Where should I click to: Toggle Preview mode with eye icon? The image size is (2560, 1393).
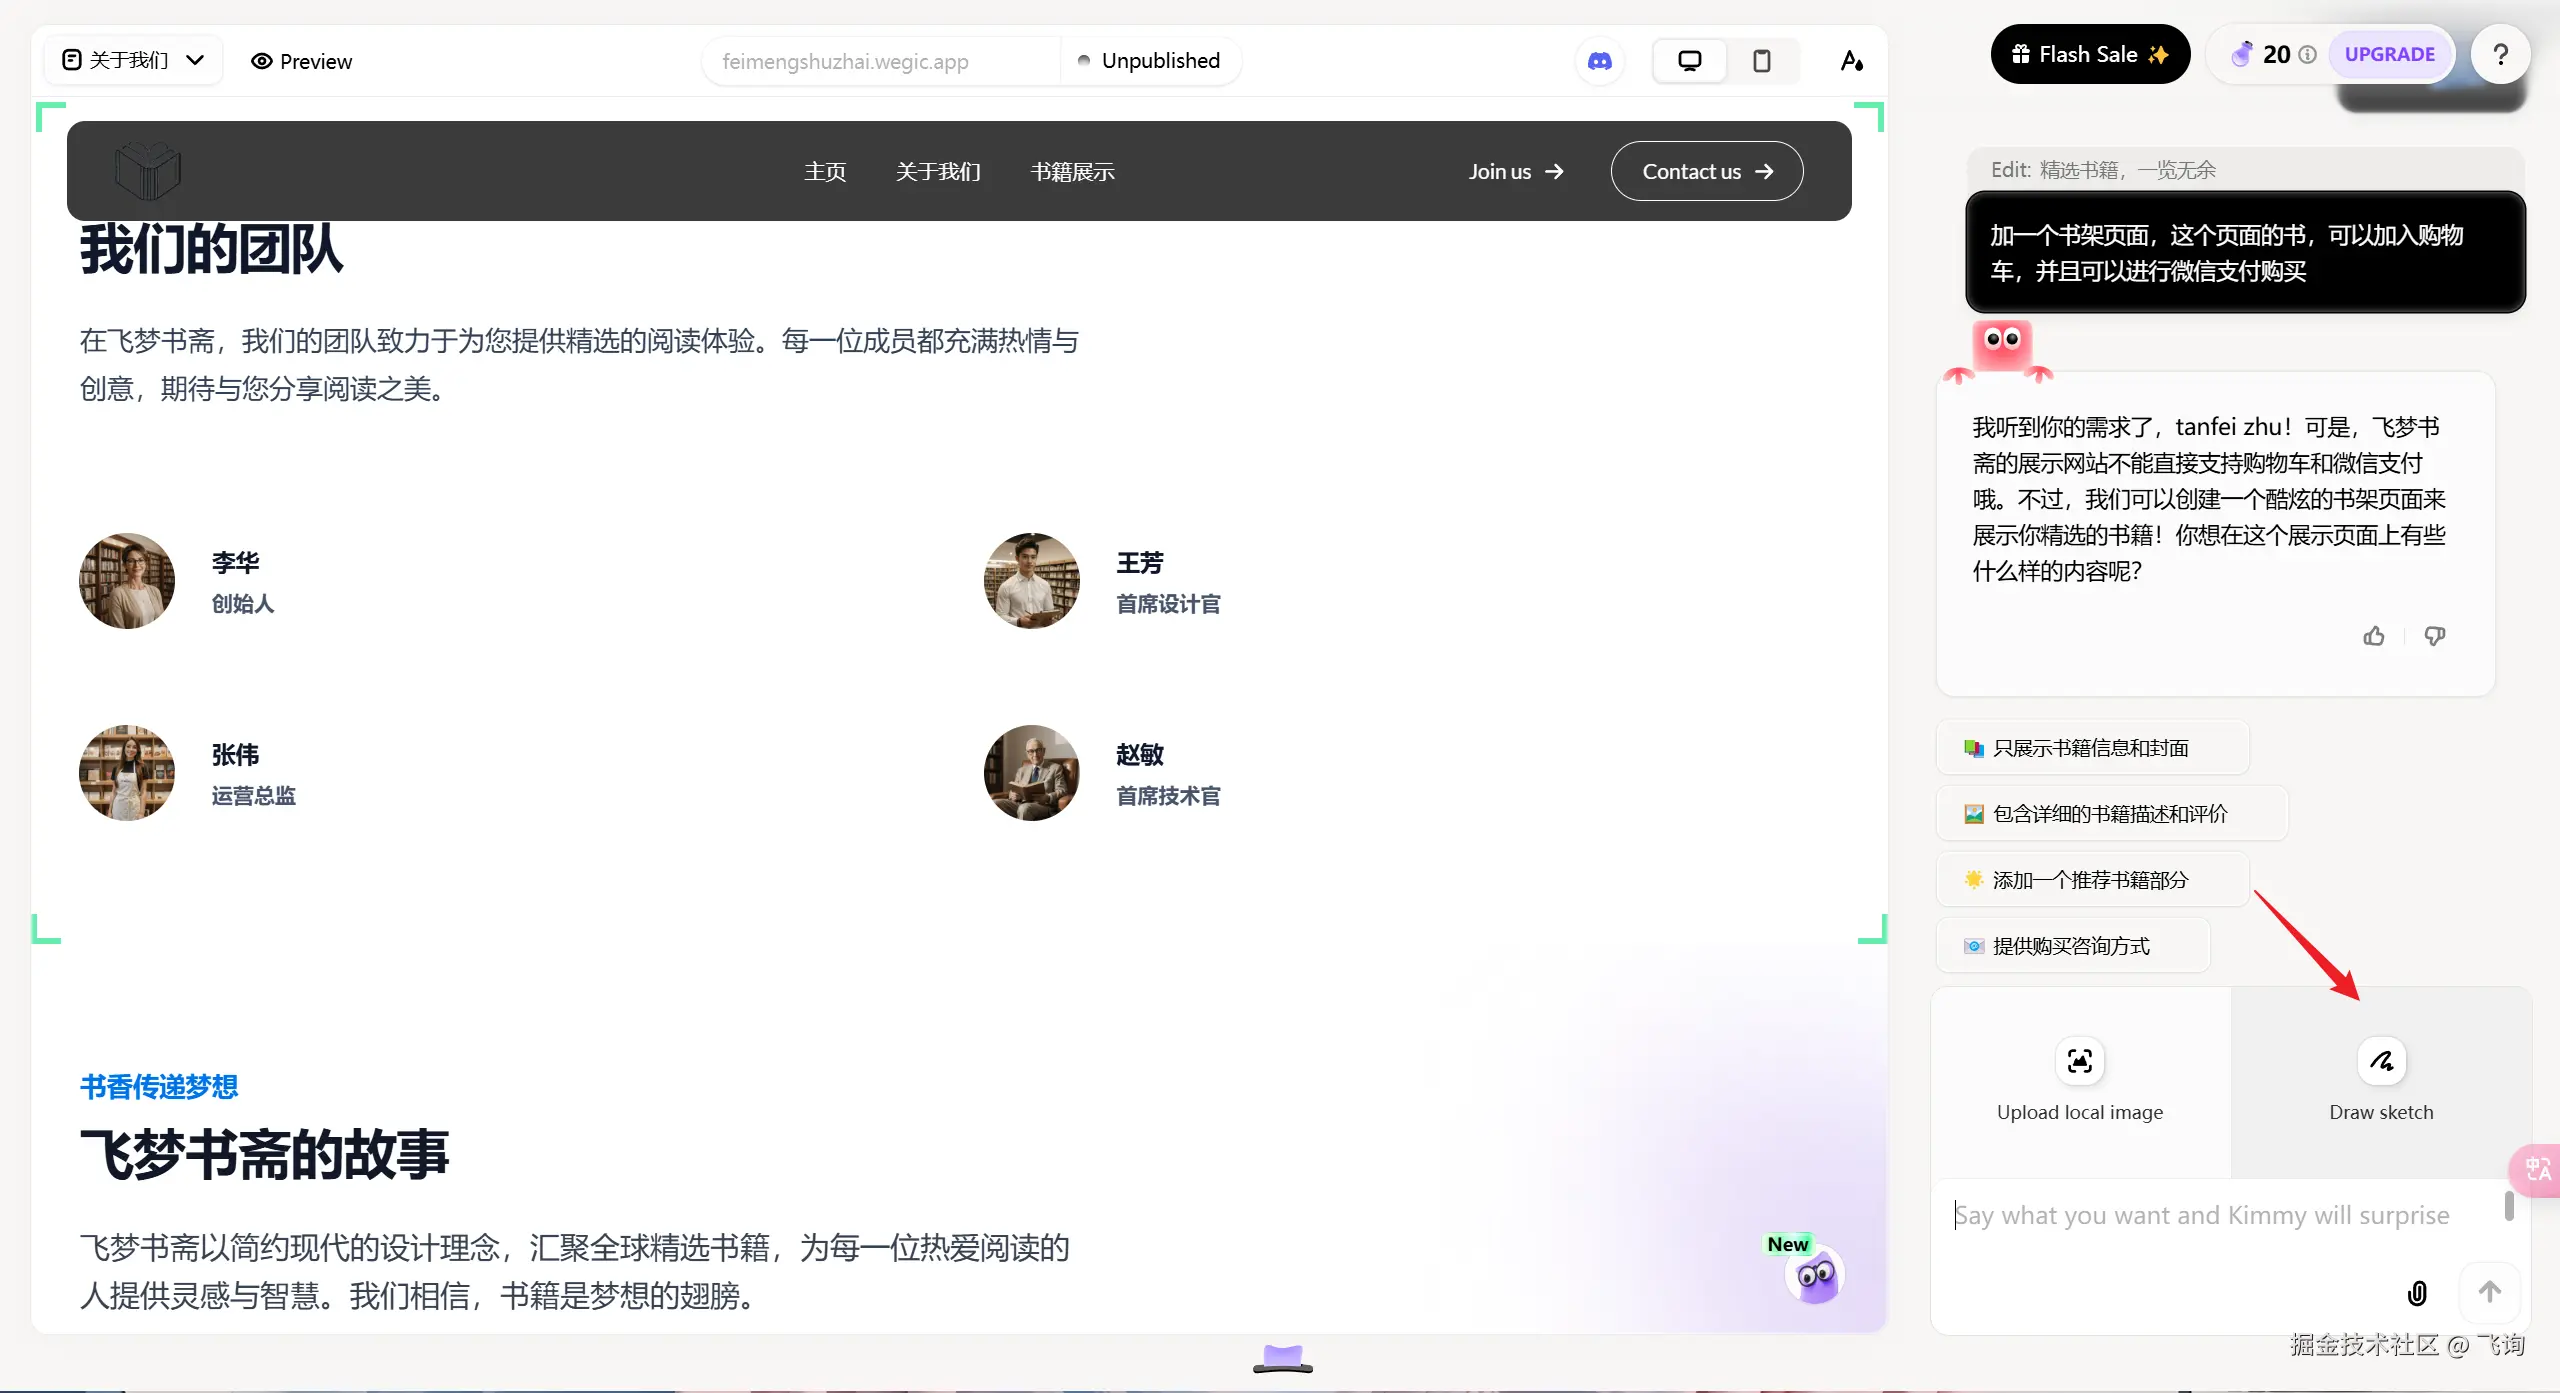[x=301, y=61]
